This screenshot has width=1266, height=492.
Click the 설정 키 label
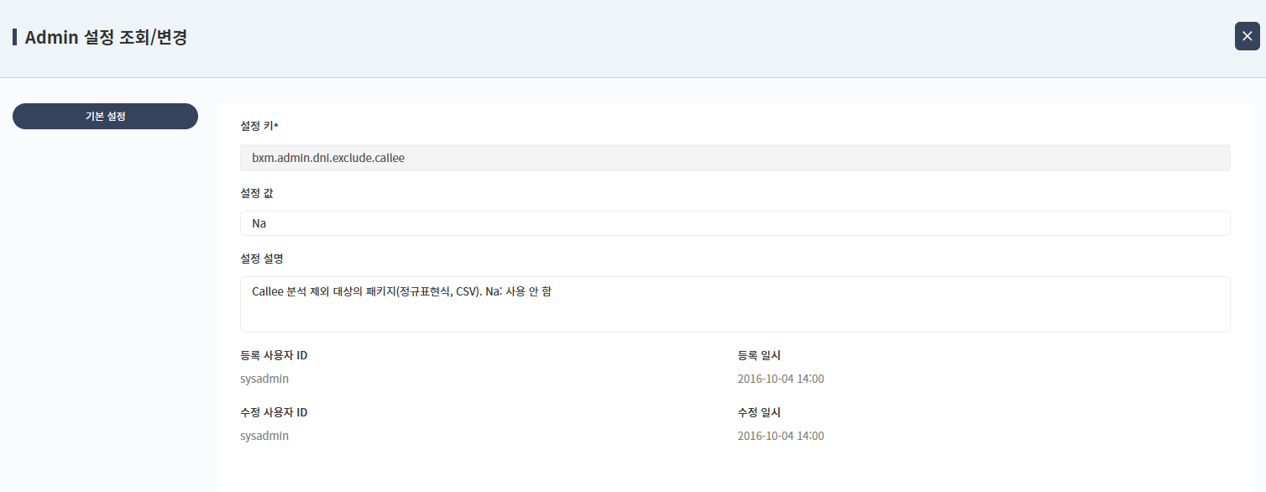click(x=256, y=126)
